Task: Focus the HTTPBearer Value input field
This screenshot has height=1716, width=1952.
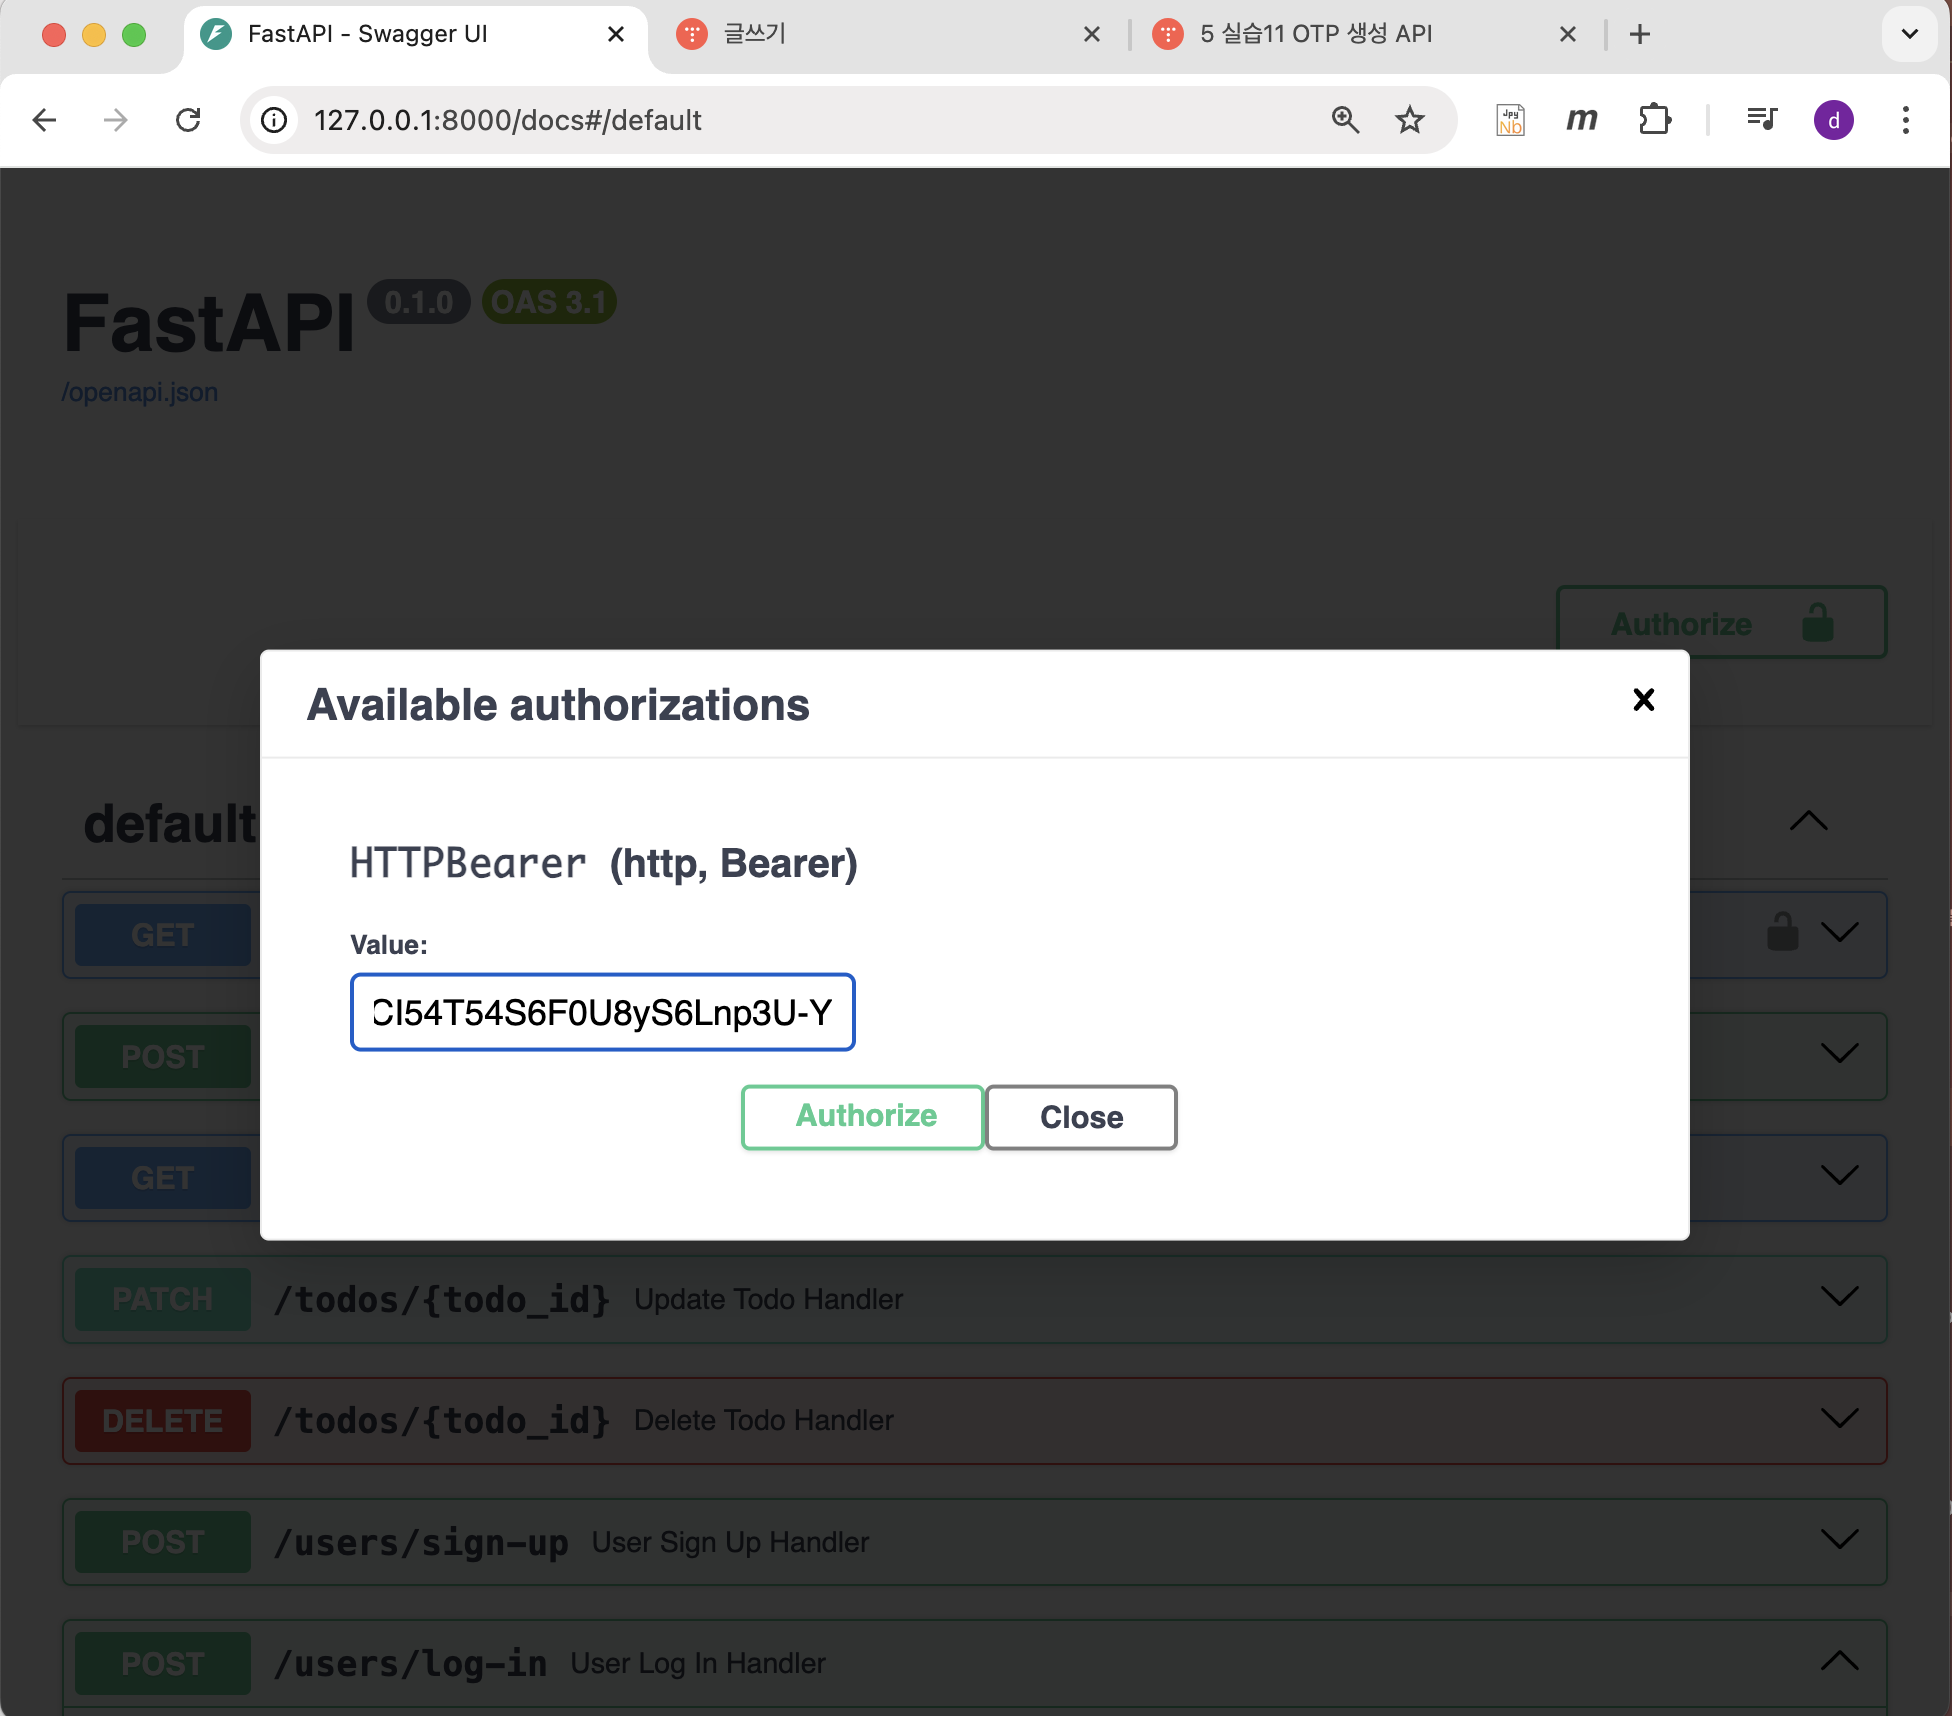Action: (x=602, y=1012)
